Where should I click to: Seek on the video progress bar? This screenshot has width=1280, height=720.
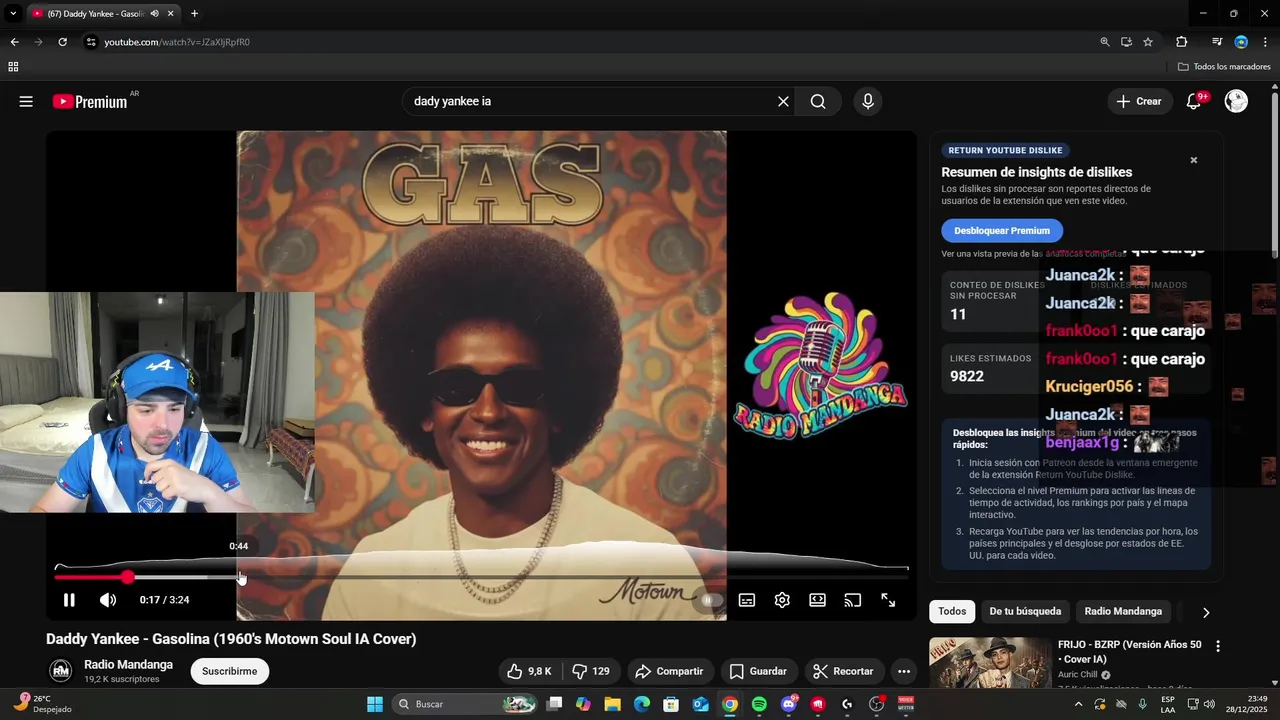(x=481, y=577)
